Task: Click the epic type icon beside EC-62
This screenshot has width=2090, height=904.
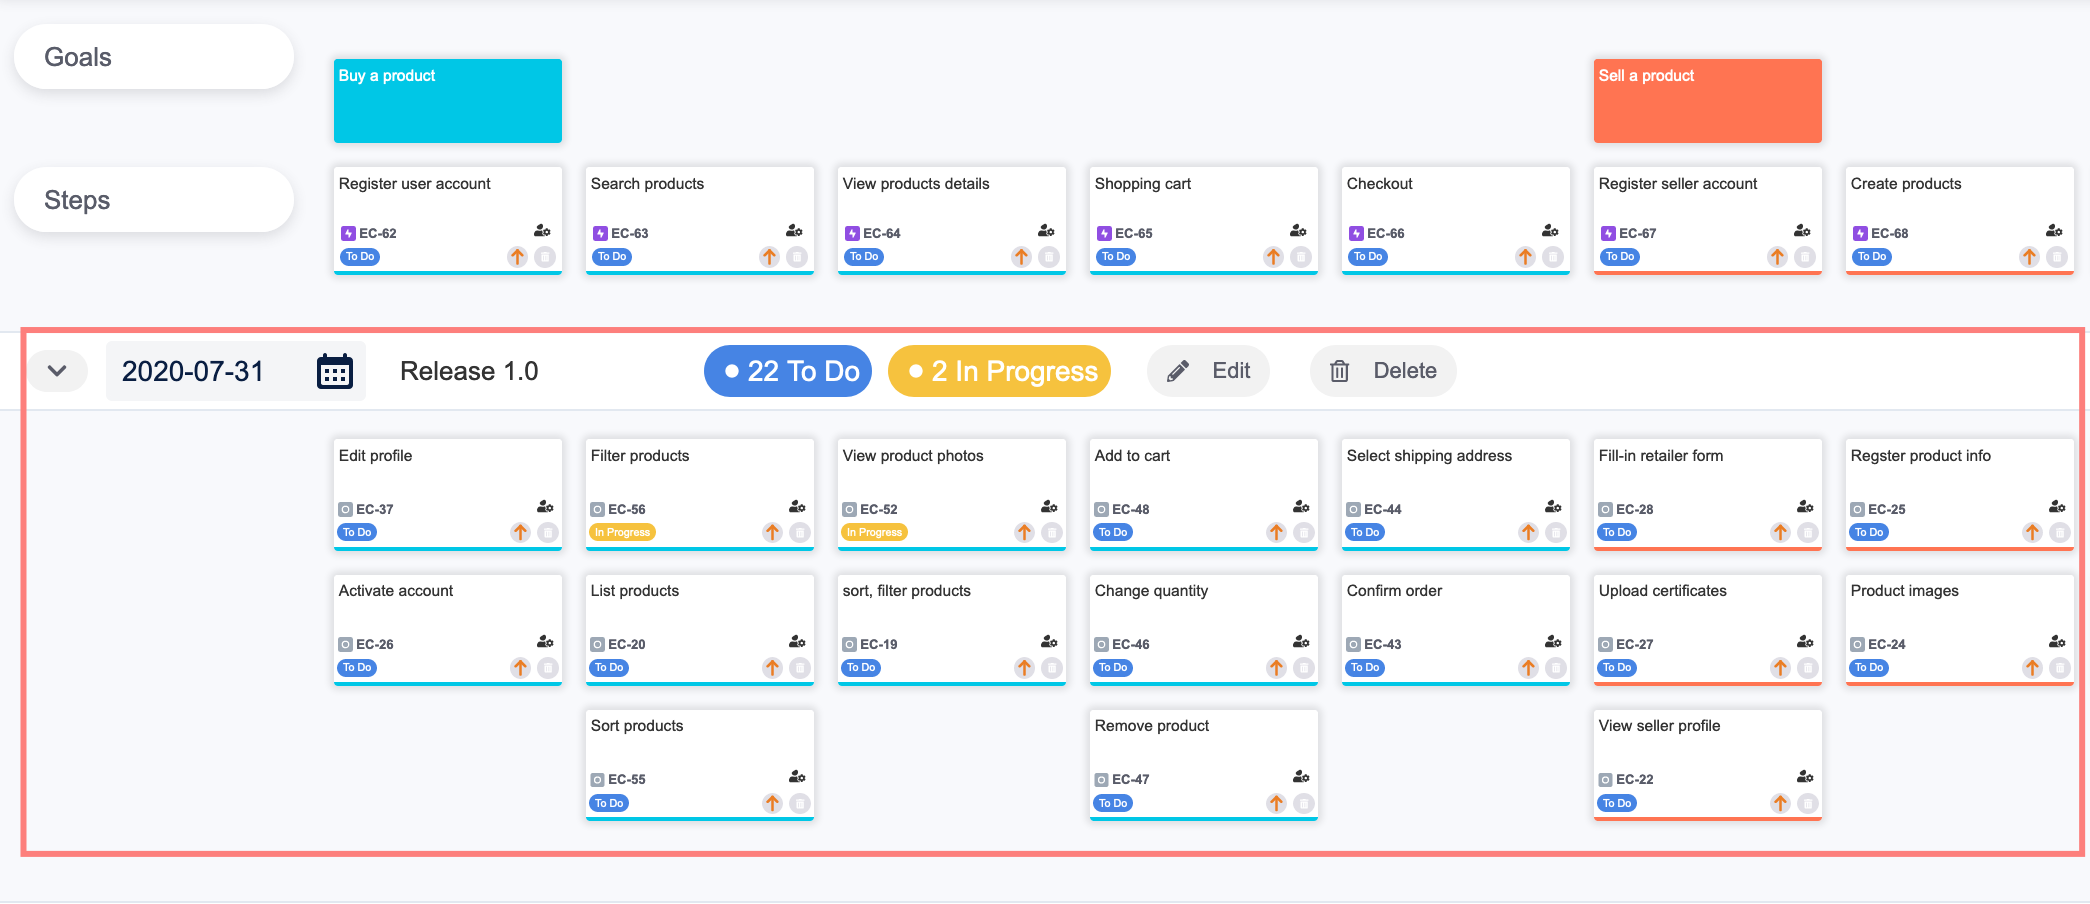Action: (348, 234)
